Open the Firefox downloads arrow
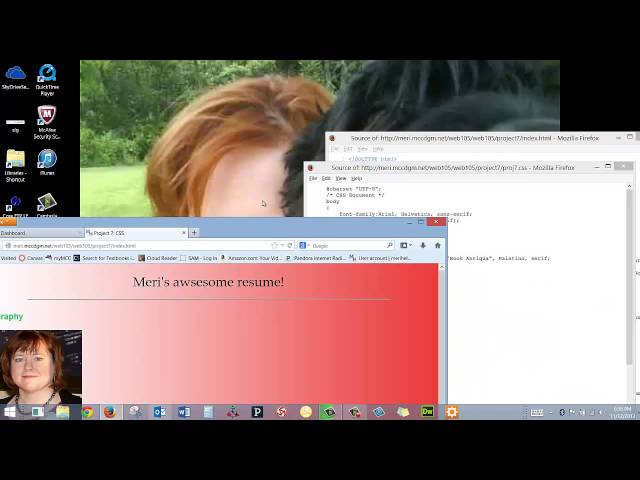The width and height of the screenshot is (640, 480). [x=423, y=245]
